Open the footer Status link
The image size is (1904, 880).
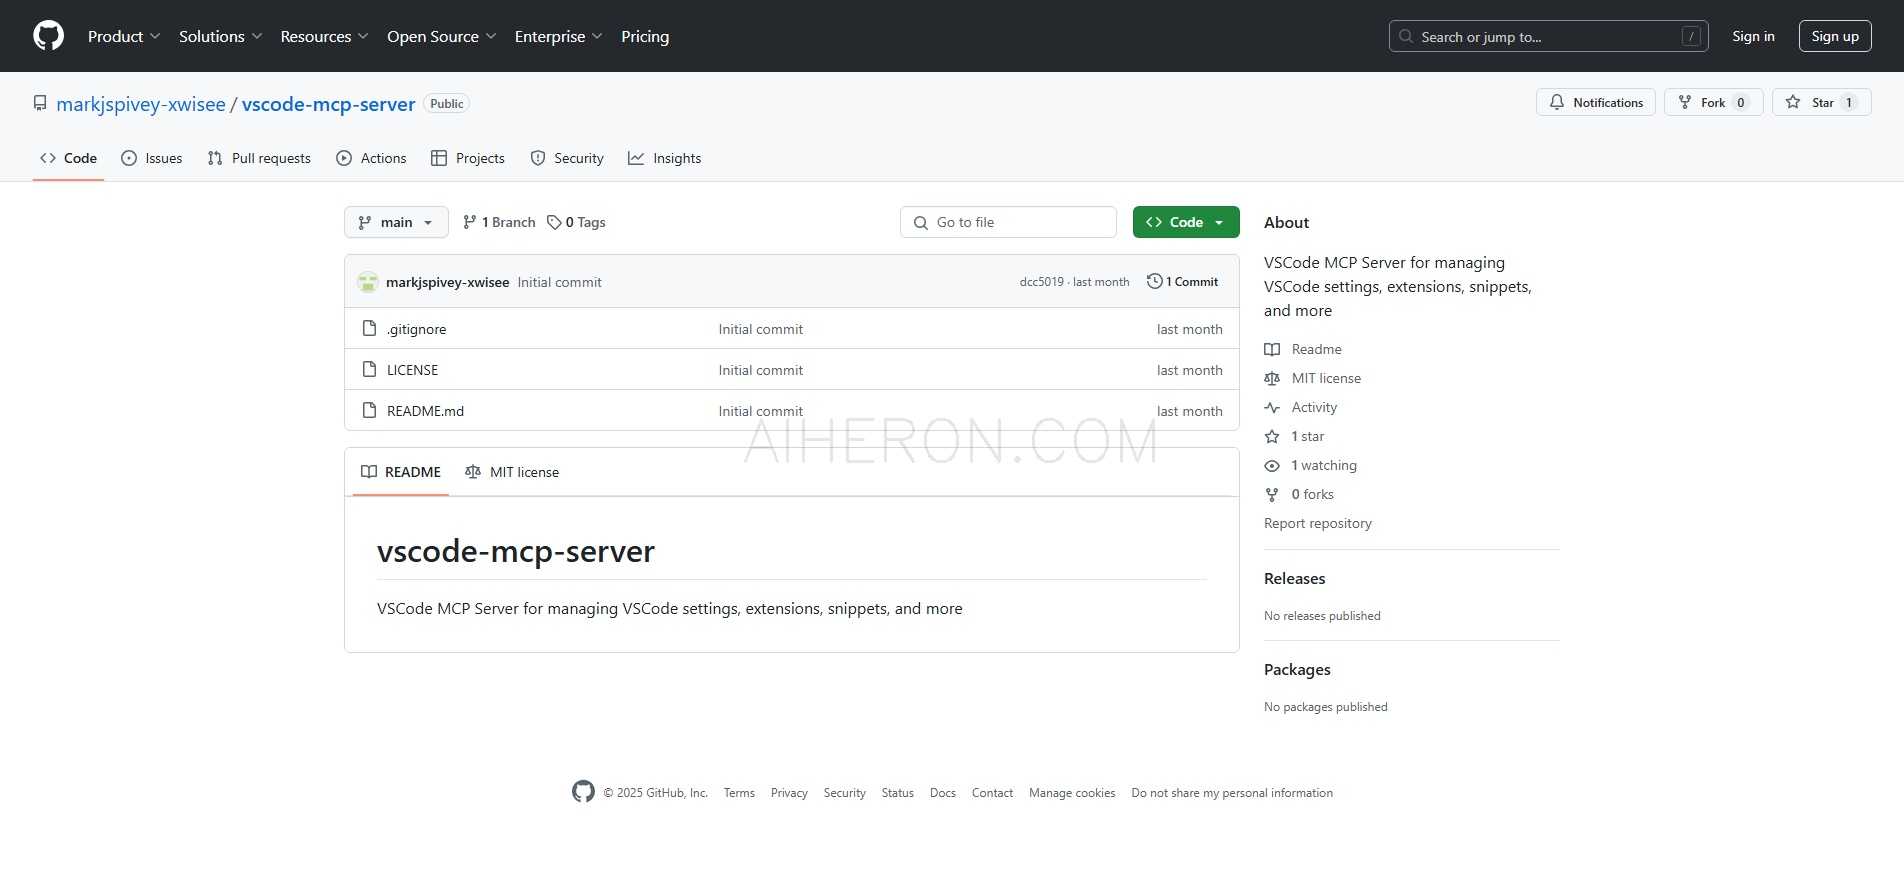click(x=898, y=793)
